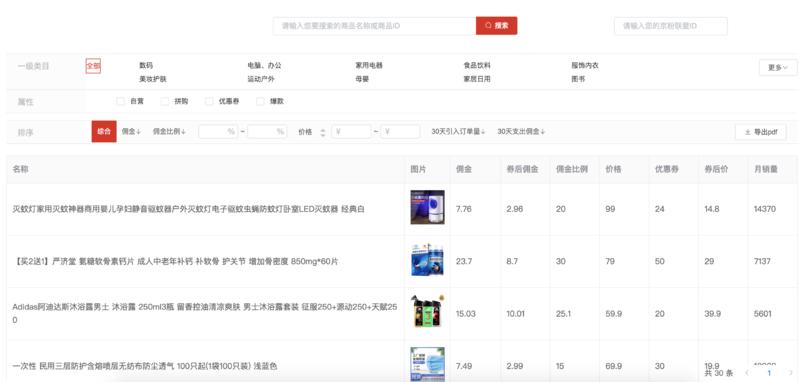
Task: Click the commission value 23.7
Action: 464,261
